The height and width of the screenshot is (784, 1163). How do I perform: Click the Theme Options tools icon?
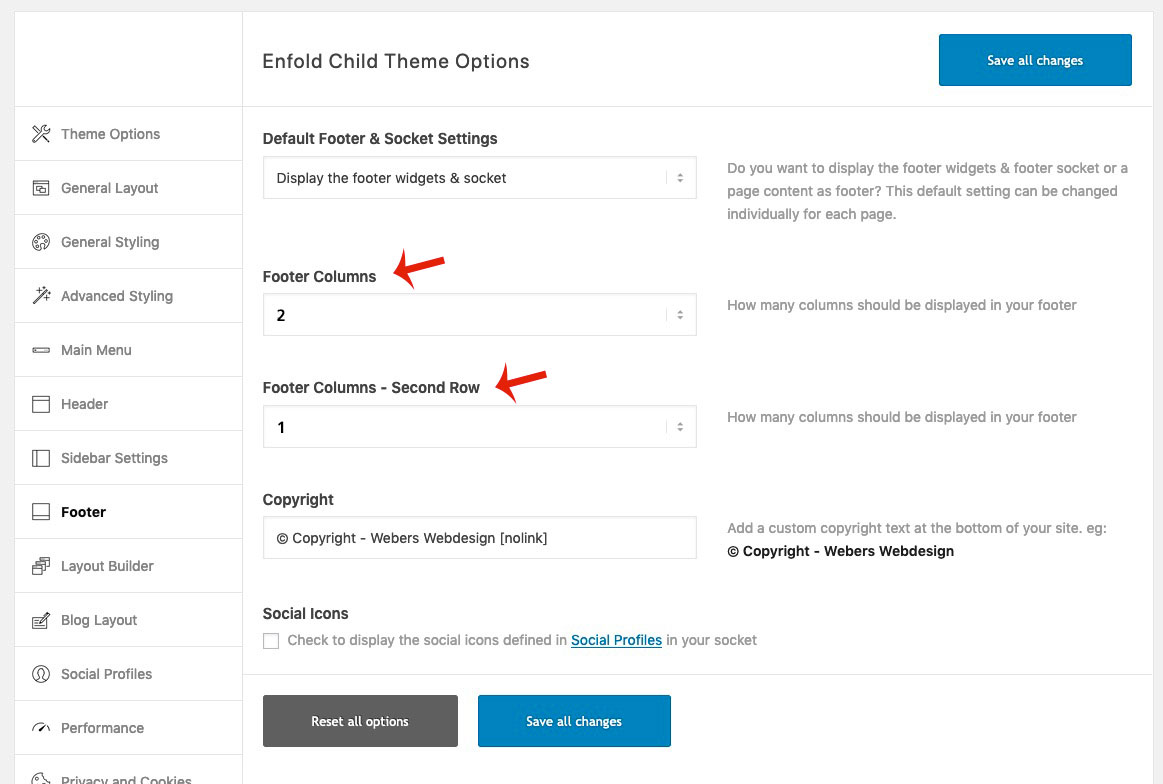[41, 134]
